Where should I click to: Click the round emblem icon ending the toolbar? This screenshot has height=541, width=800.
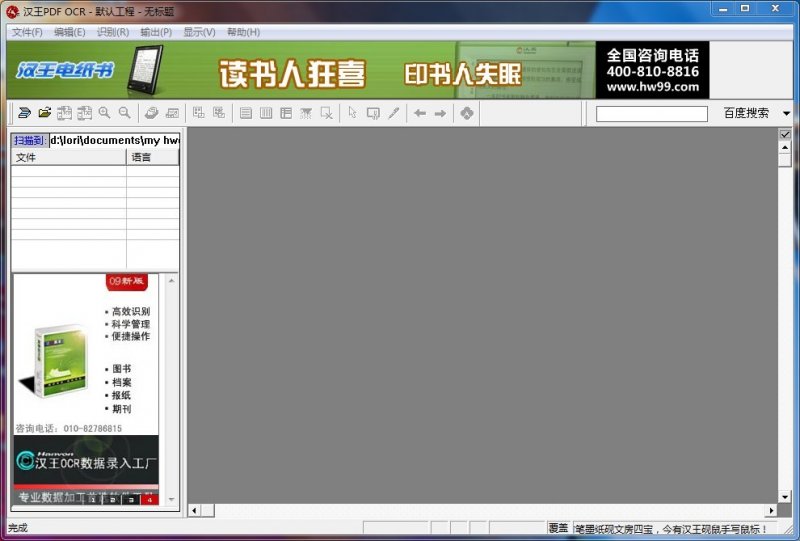coord(467,113)
